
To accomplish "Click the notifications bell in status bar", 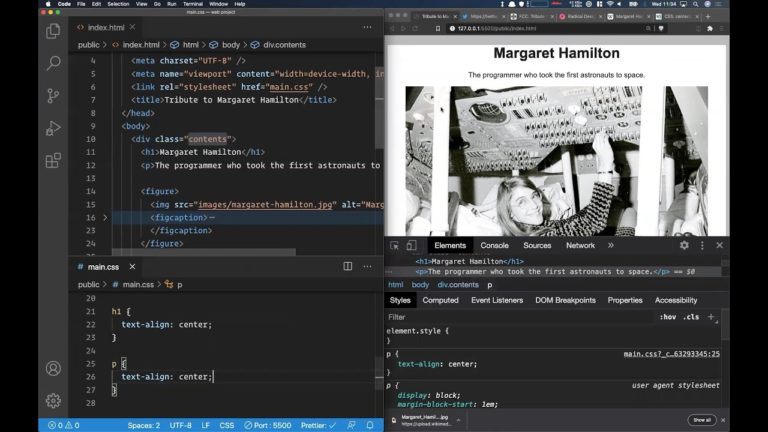I will [370, 425].
